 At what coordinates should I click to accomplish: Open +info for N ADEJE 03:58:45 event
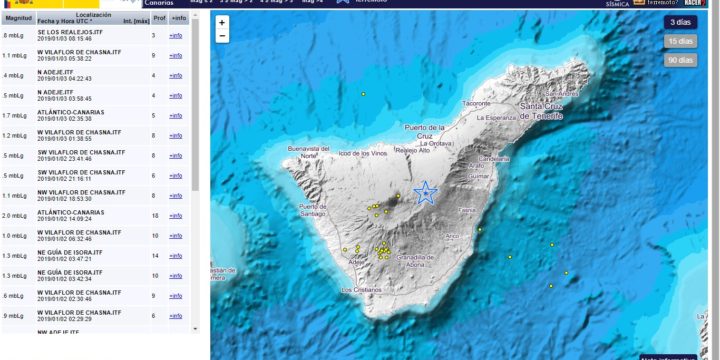coord(175,96)
